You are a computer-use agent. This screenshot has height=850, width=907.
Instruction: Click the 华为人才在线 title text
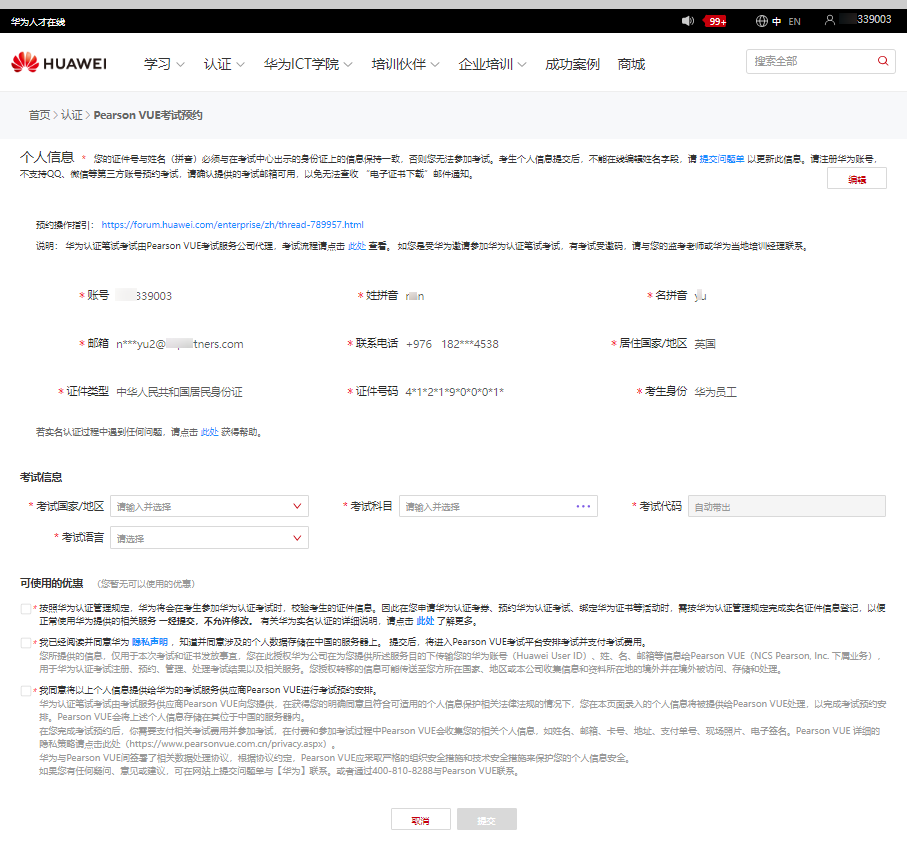coord(38,22)
